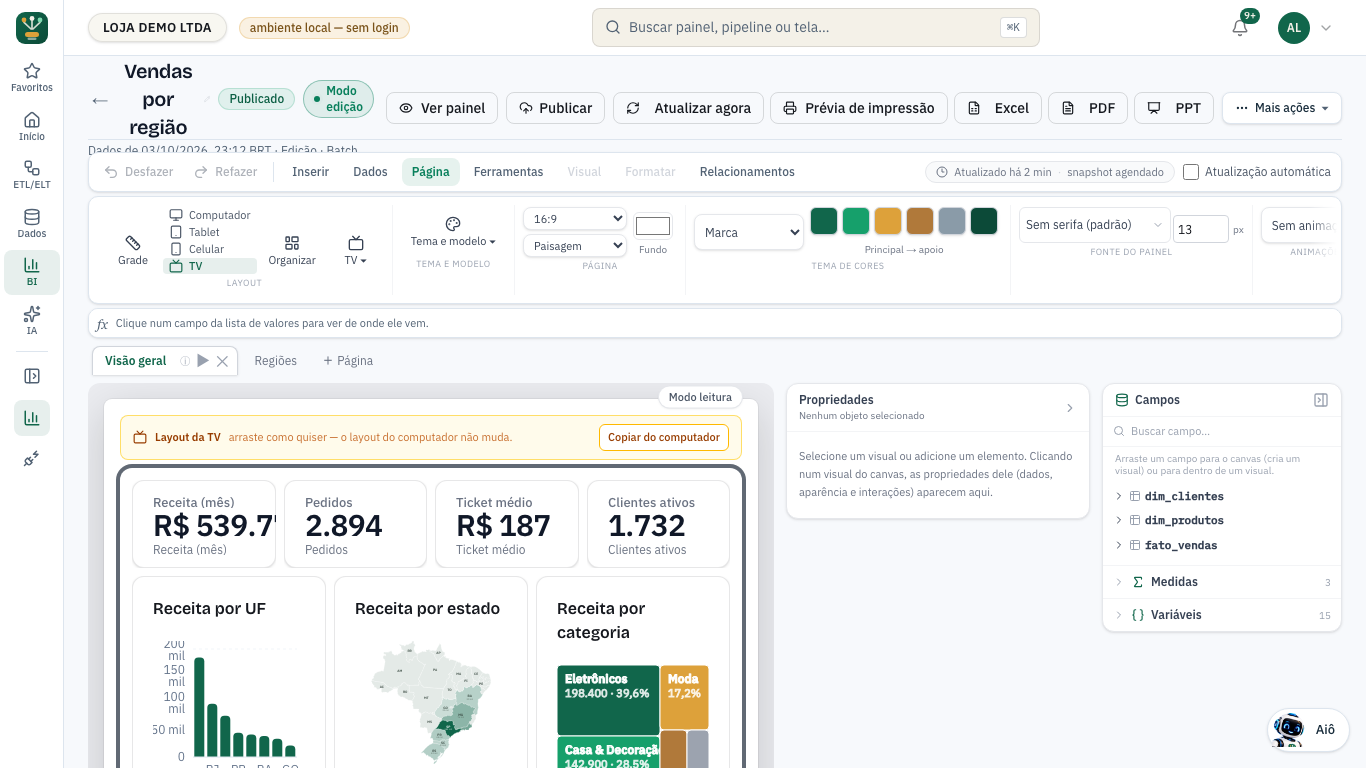1366x768 pixels.
Task: Open the IA sparkle section
Action: [x=32, y=321]
